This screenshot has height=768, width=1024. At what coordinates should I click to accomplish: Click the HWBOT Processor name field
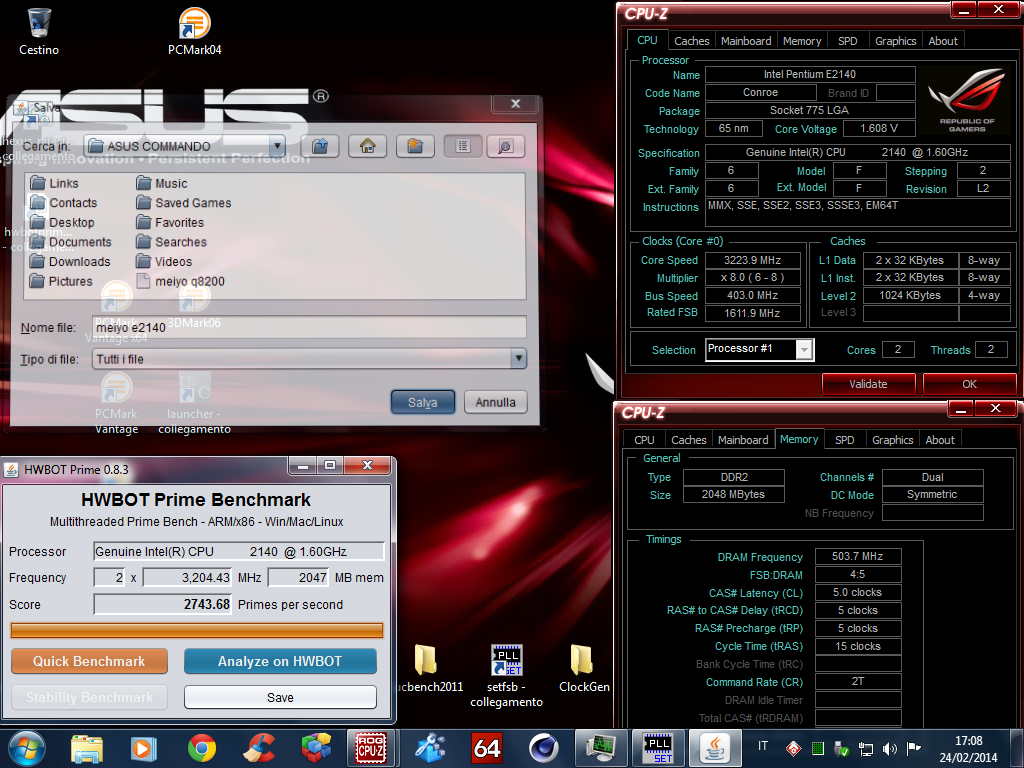[239, 552]
